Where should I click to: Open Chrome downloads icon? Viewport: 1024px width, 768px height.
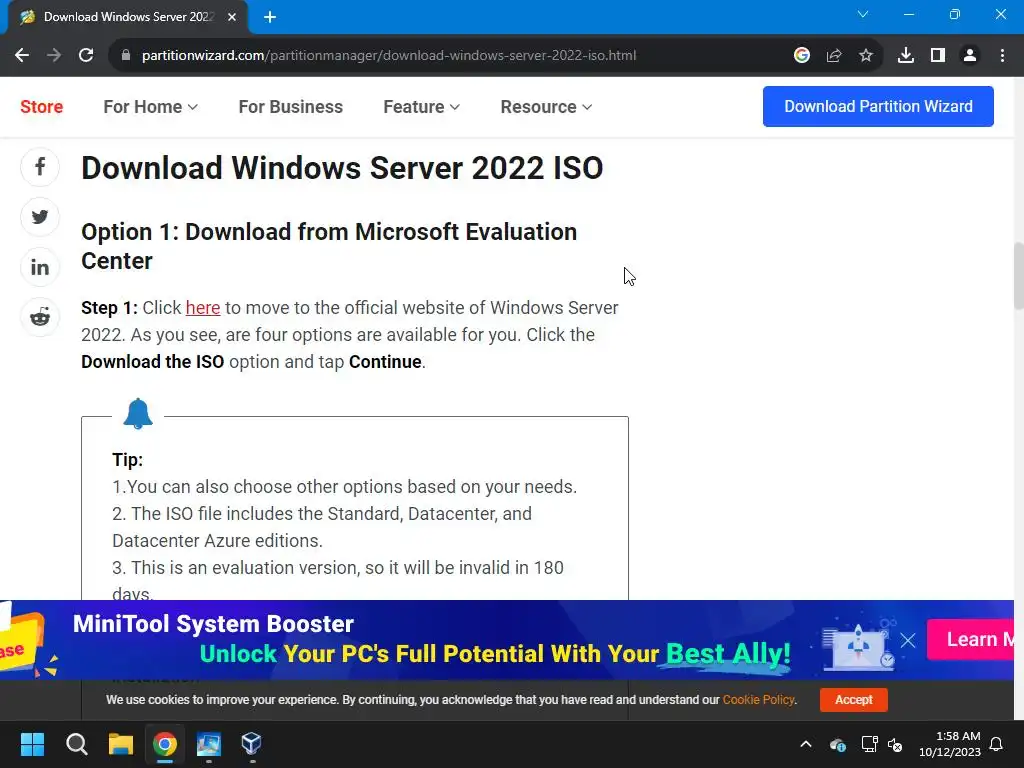(x=906, y=56)
